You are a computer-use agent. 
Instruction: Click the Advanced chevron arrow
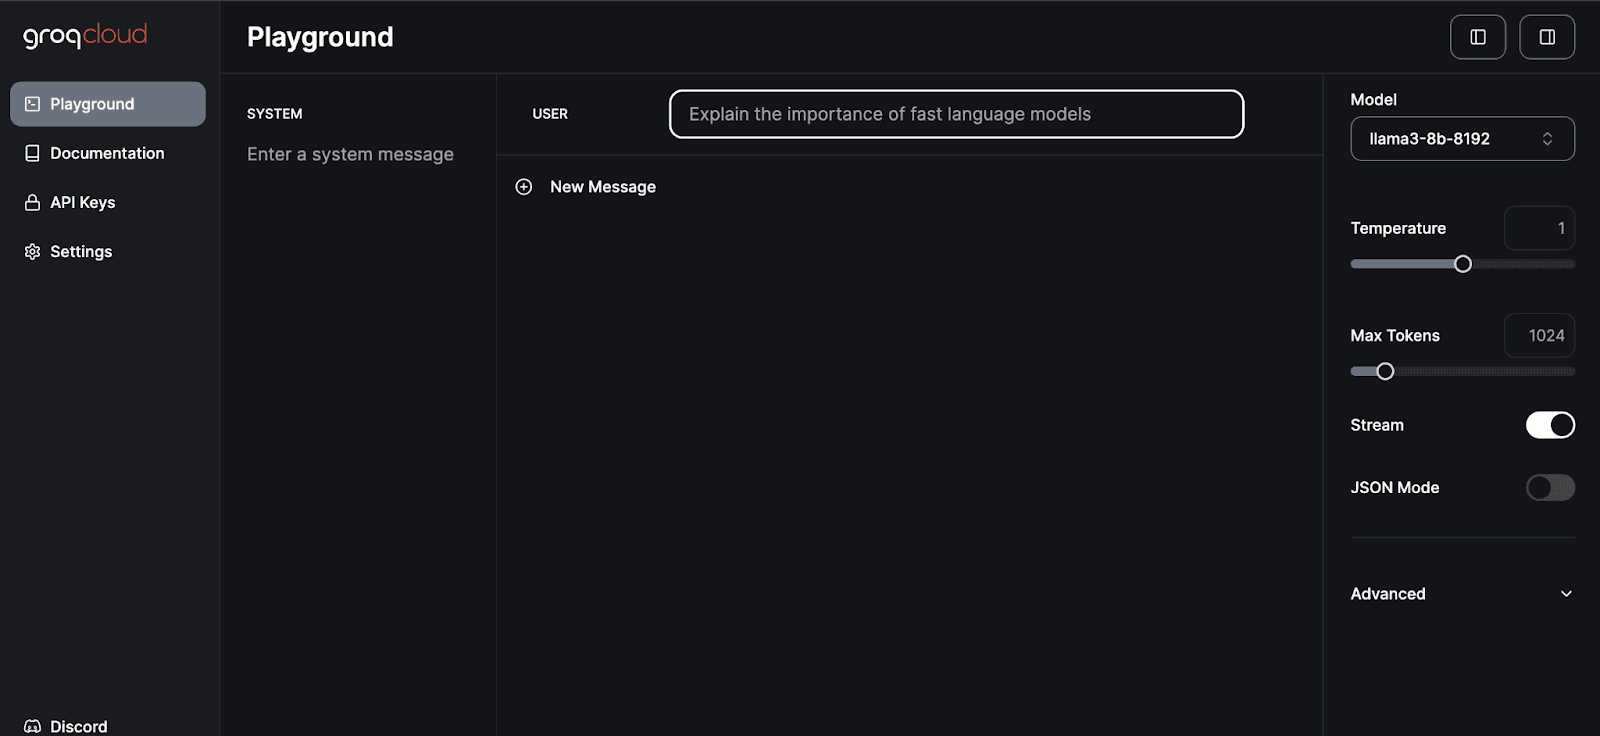(1566, 594)
